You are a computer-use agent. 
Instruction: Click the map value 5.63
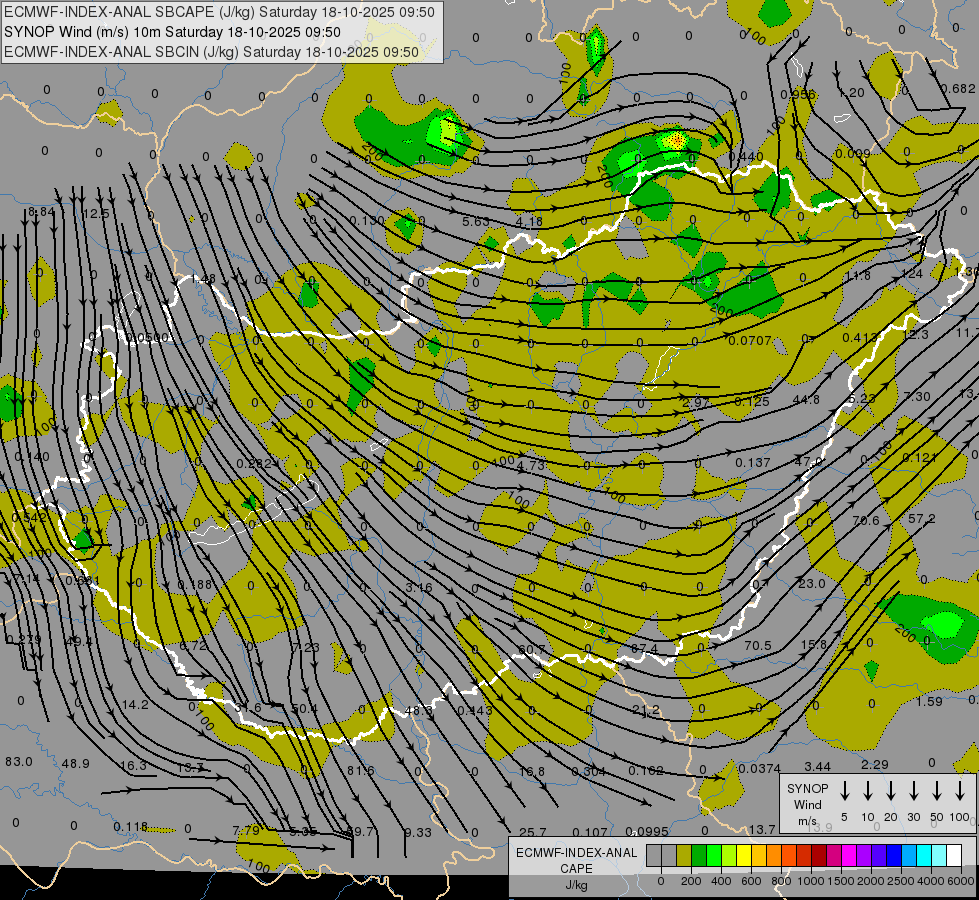tap(476, 221)
